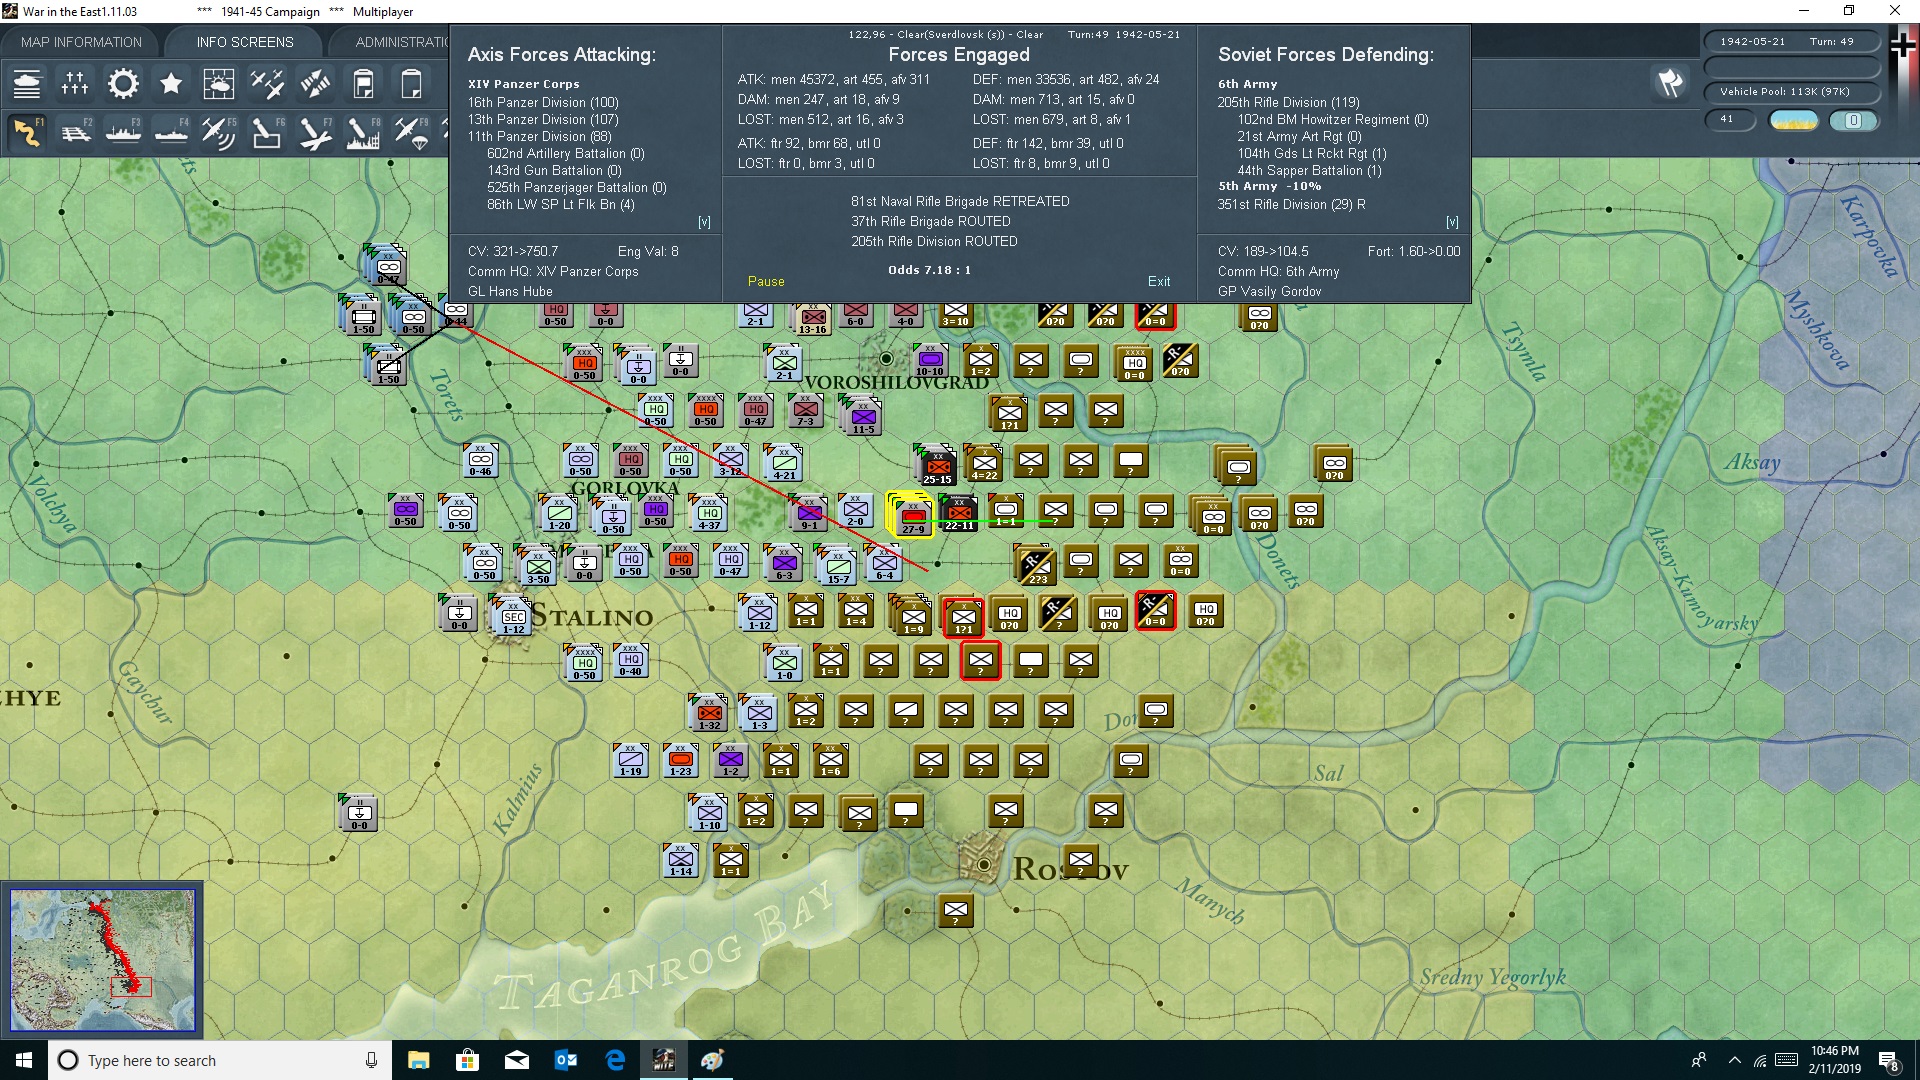Select the purple 10-10 unit near Voroshilovgrad
Viewport: 1920px width, 1080px height.
tap(930, 360)
